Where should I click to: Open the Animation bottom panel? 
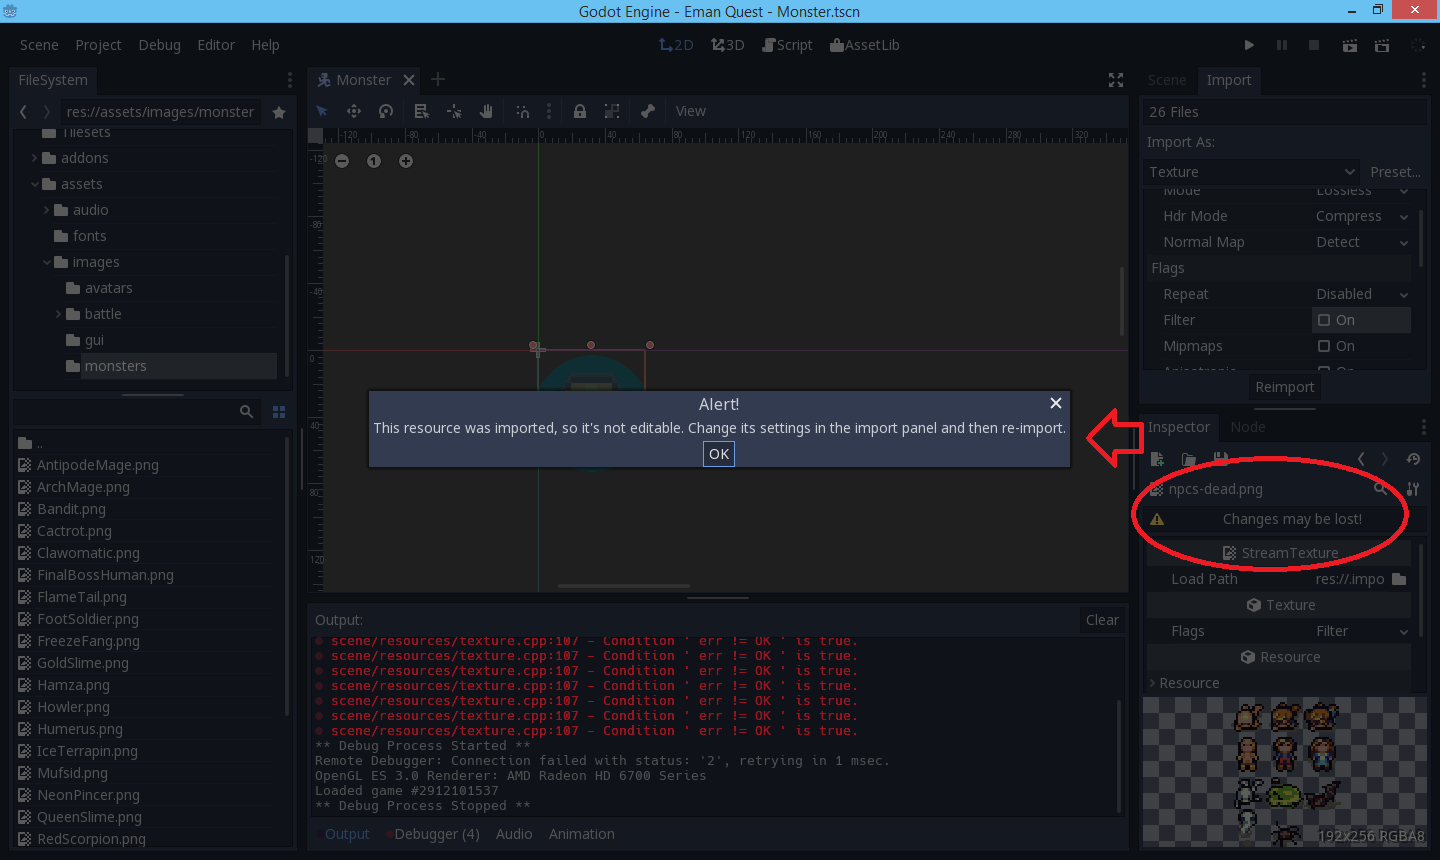tap(582, 834)
